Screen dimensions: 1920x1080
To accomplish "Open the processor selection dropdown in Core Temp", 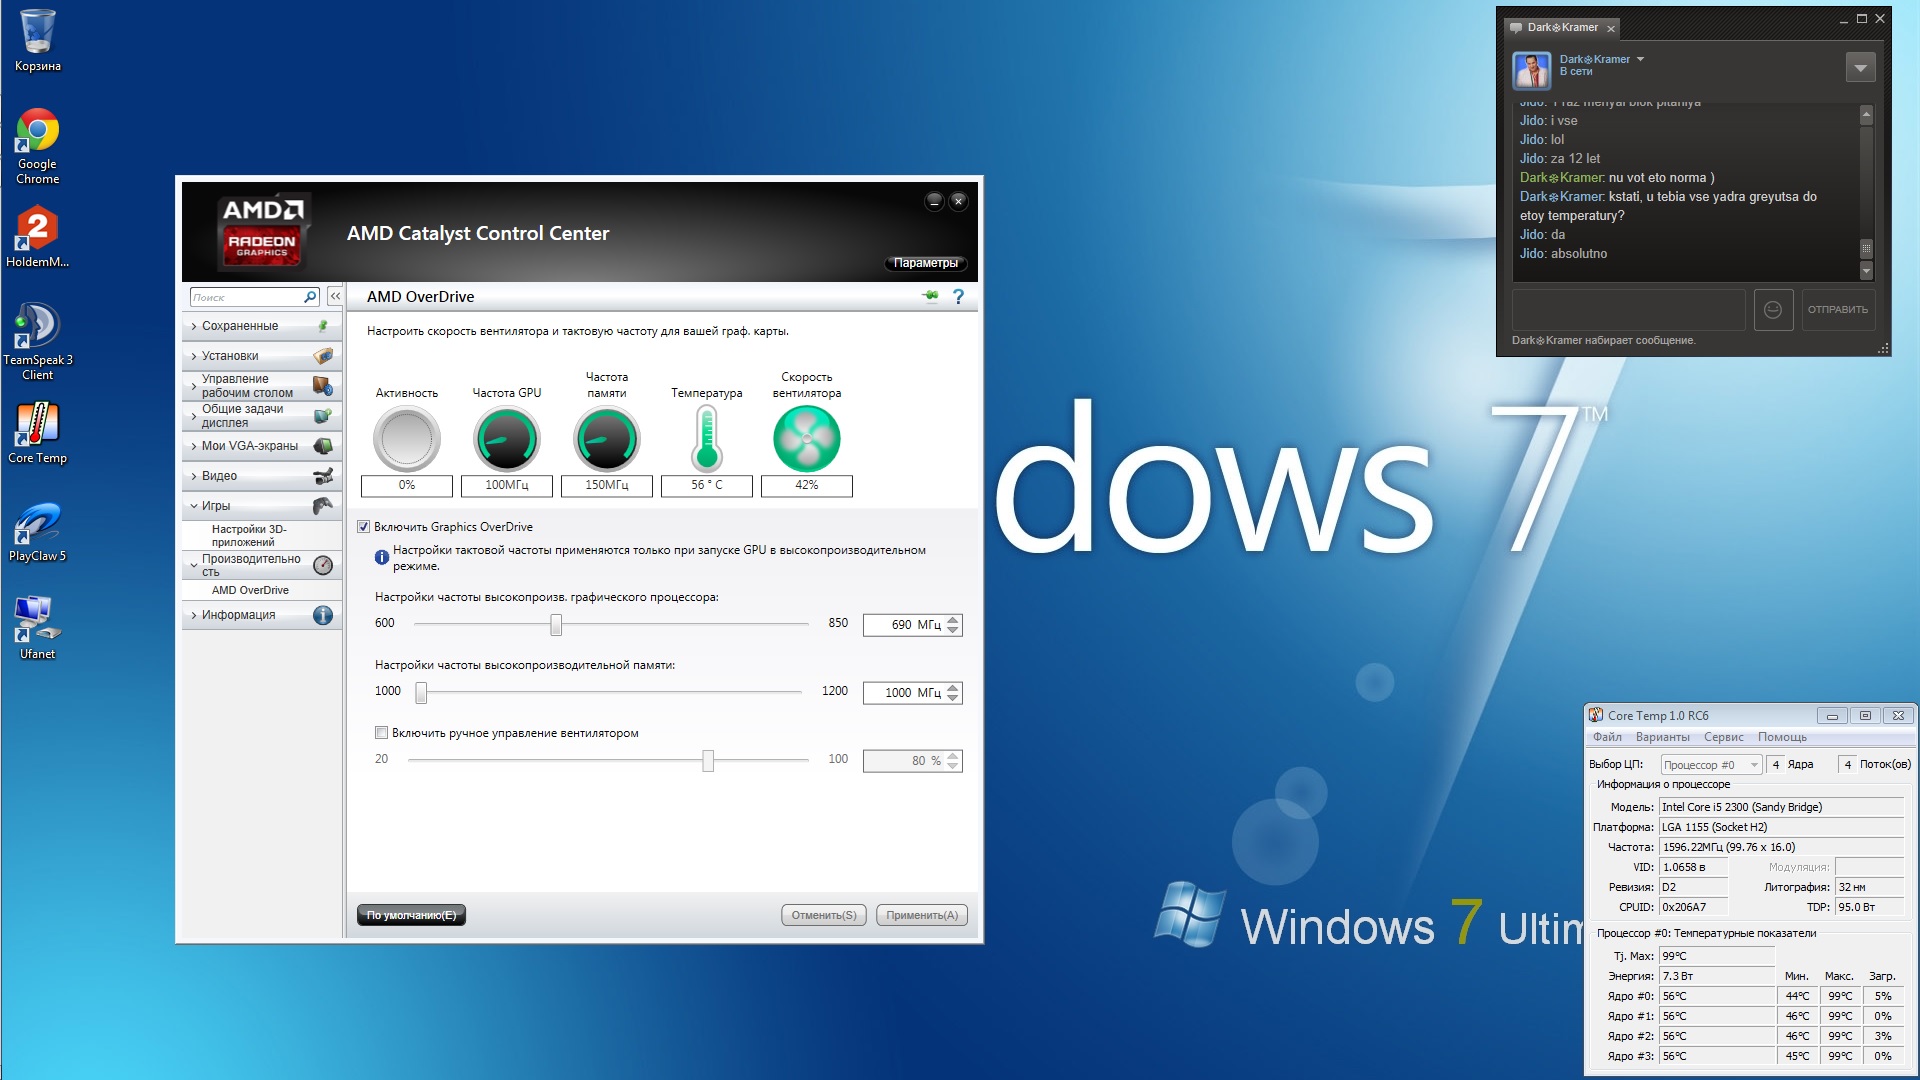I will (x=1711, y=765).
